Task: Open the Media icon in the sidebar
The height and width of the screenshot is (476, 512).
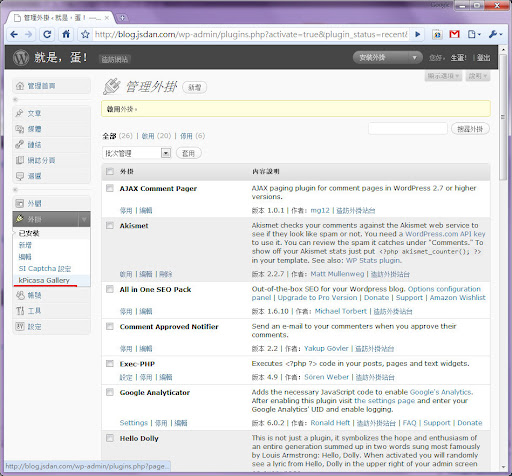Action: (x=20, y=129)
